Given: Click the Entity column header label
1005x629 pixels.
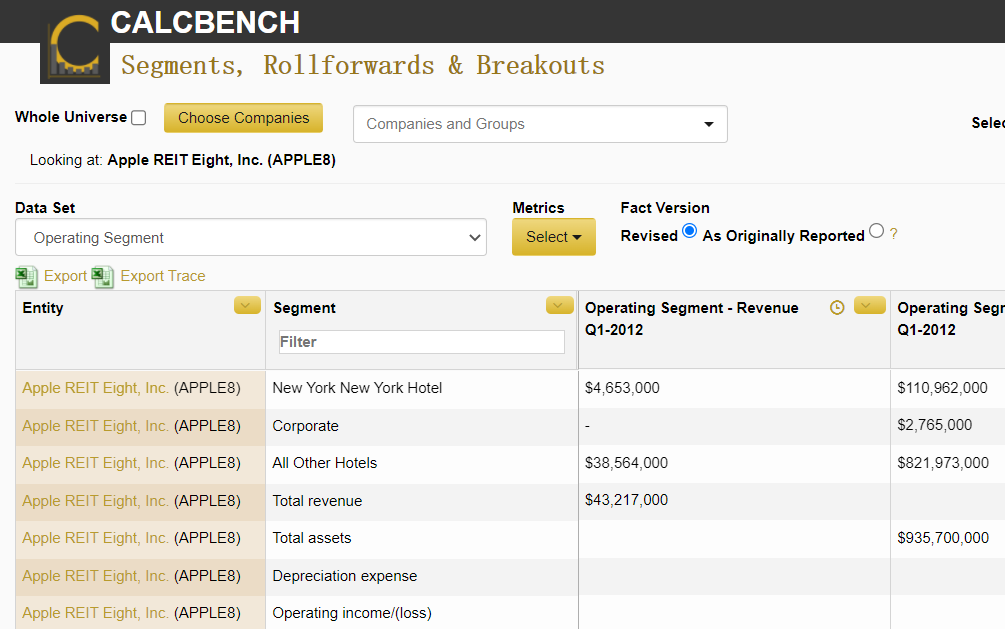Looking at the screenshot, I should (43, 308).
